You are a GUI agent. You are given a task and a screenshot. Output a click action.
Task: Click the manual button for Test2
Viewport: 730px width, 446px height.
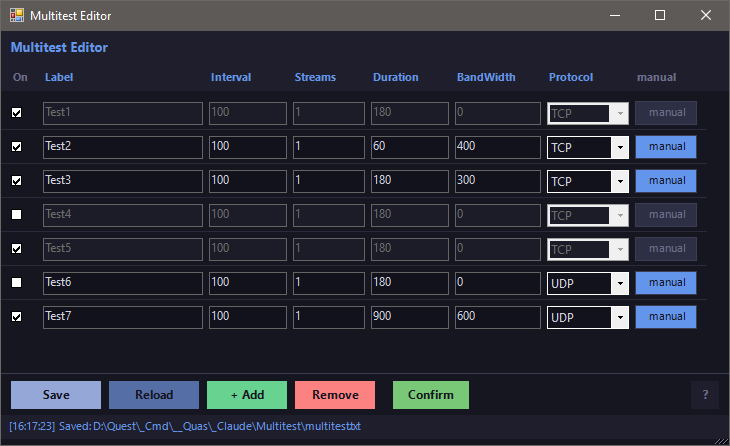click(x=666, y=147)
